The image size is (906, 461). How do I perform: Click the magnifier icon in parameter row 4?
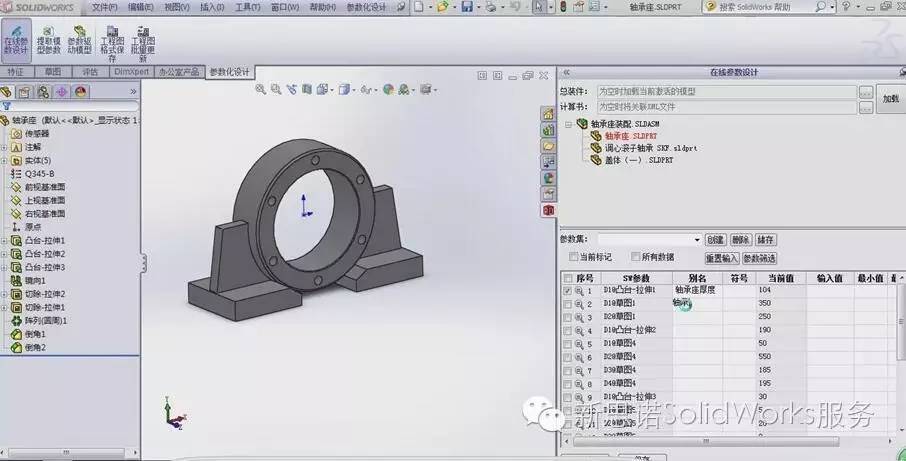(x=579, y=331)
